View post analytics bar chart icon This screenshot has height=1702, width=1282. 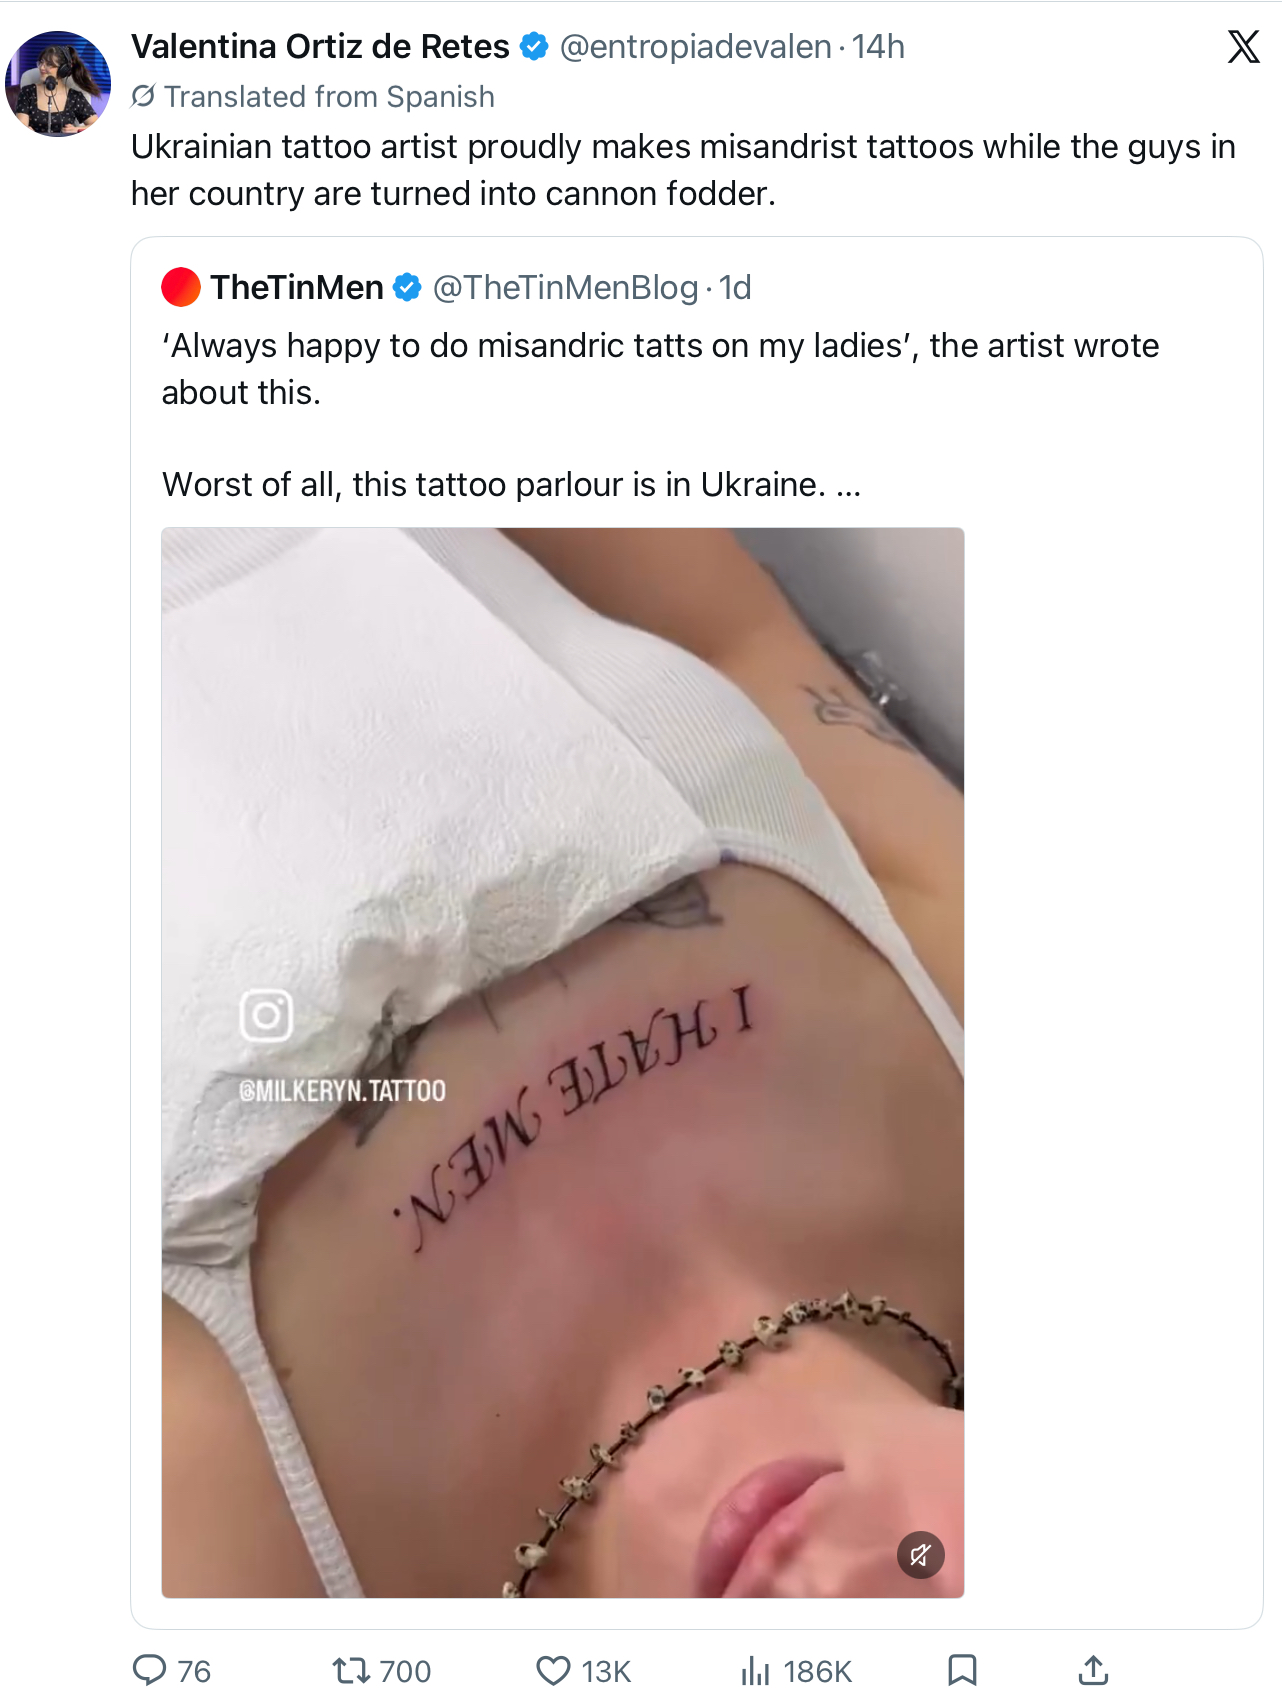[x=755, y=1670]
